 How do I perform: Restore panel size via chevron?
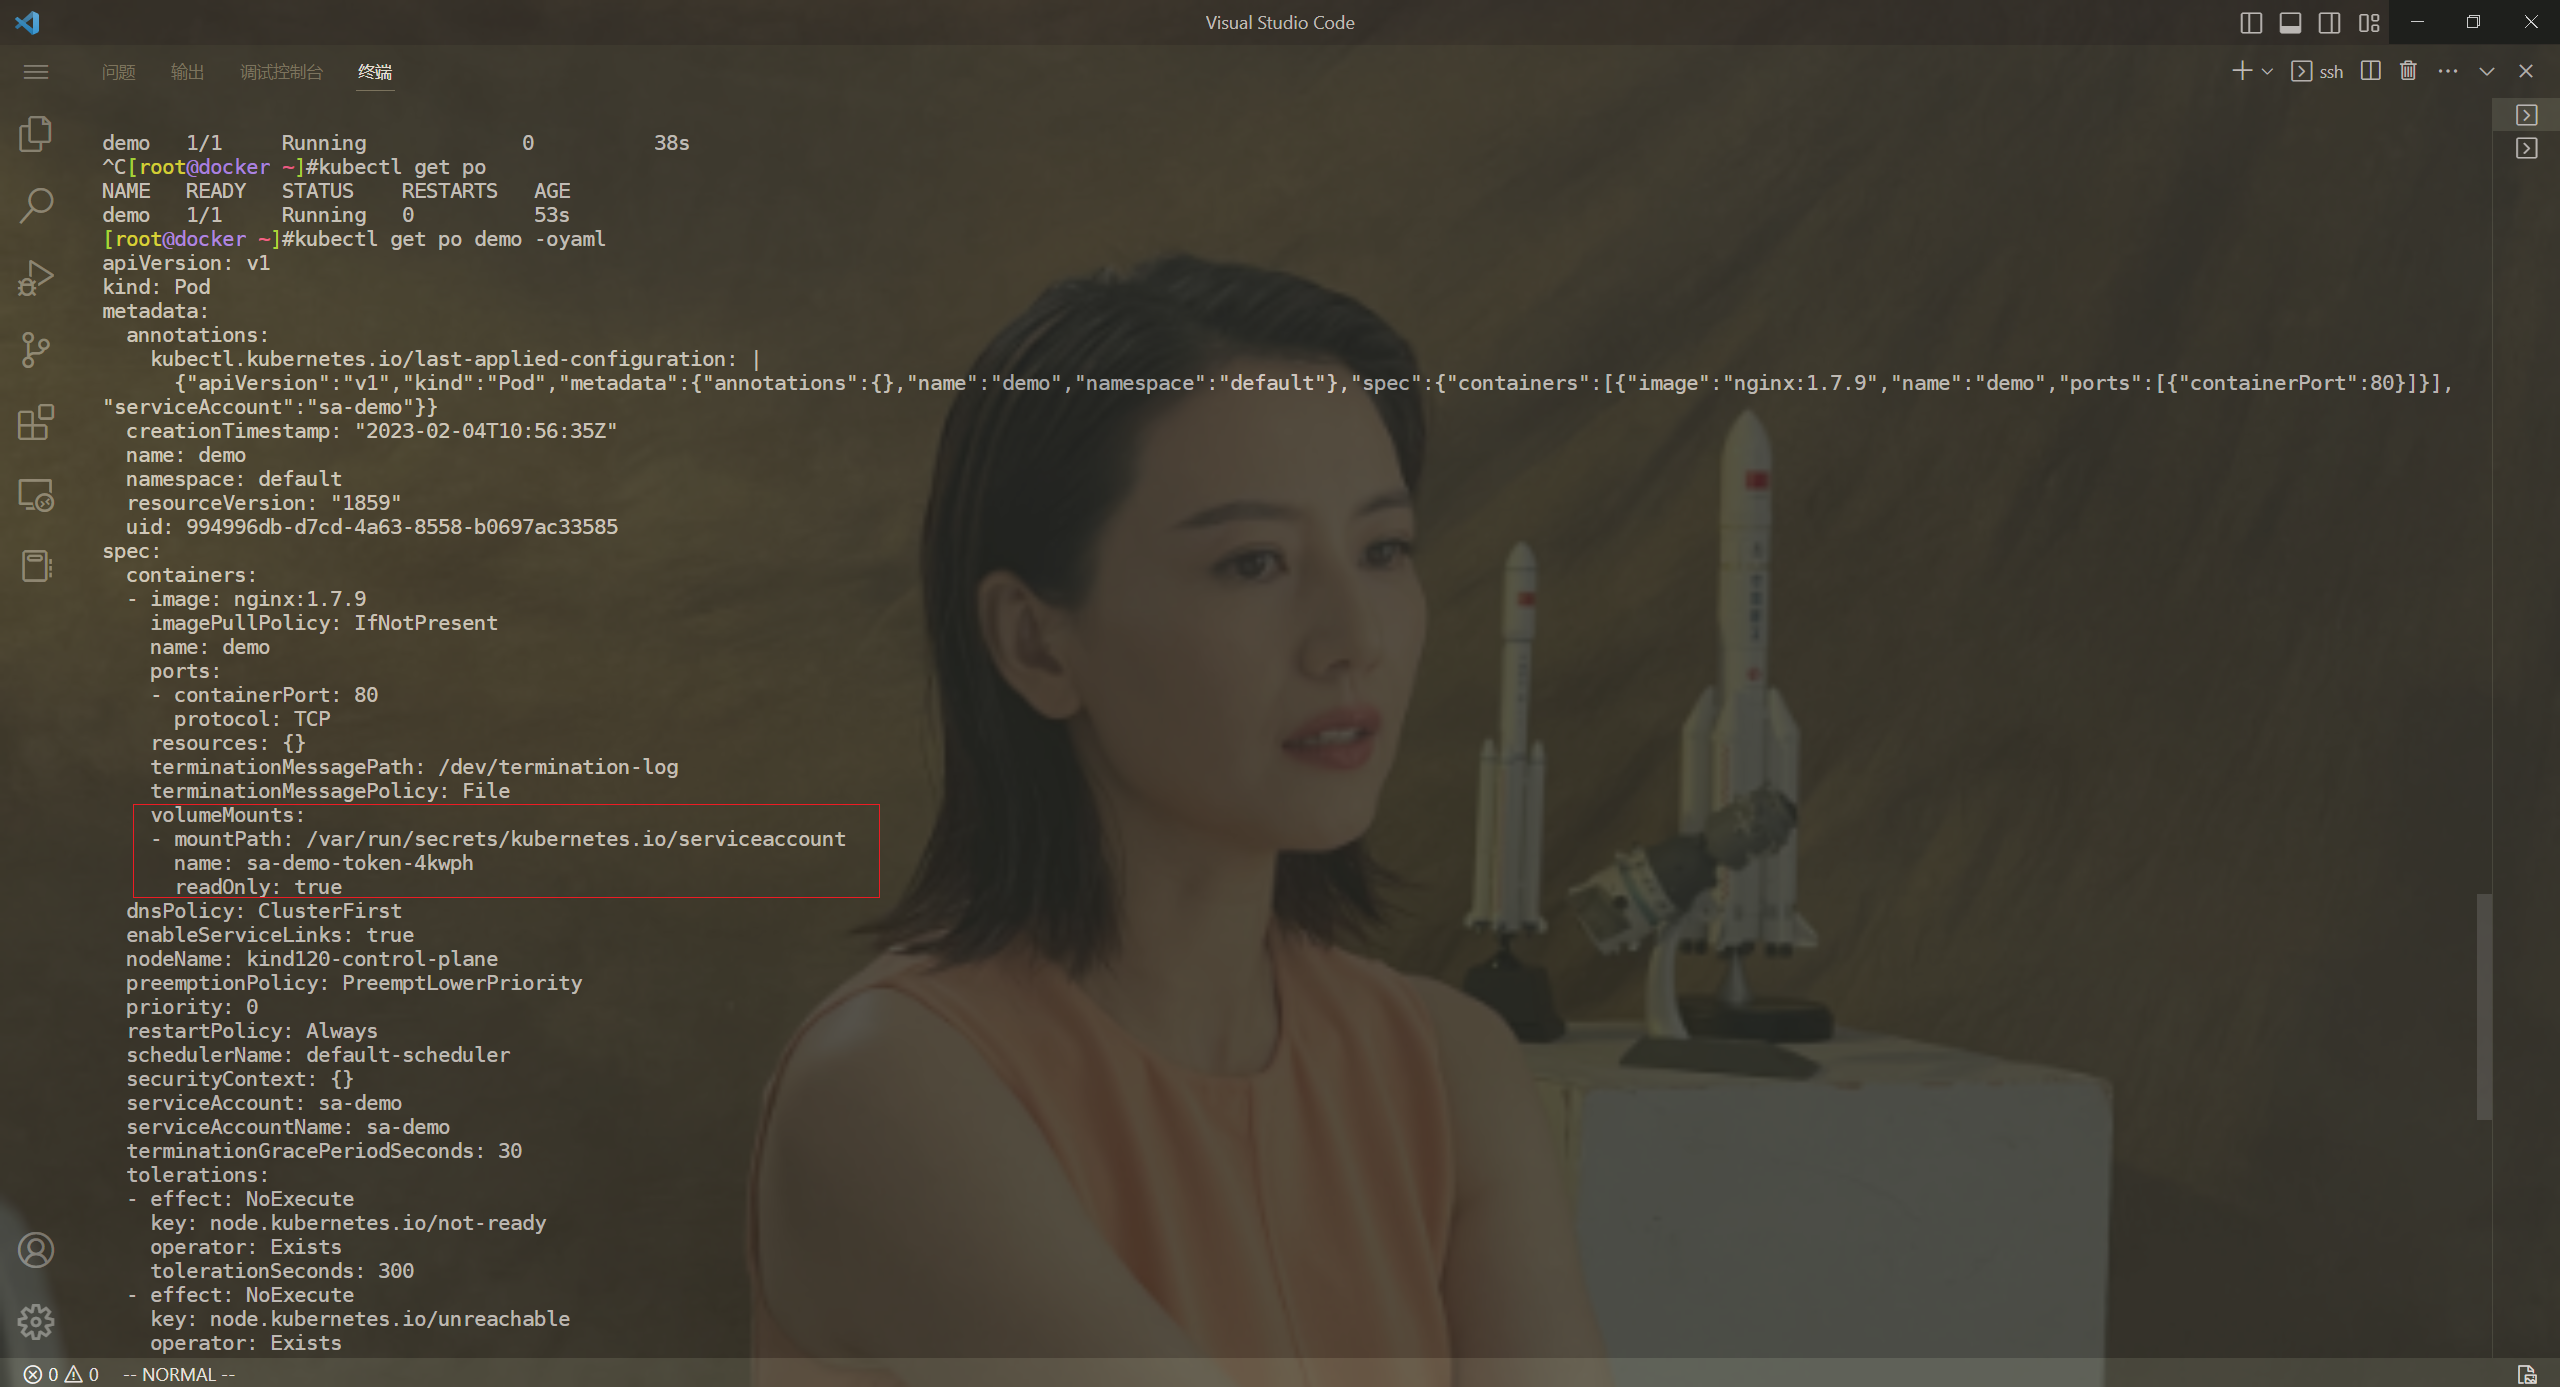tap(2487, 71)
